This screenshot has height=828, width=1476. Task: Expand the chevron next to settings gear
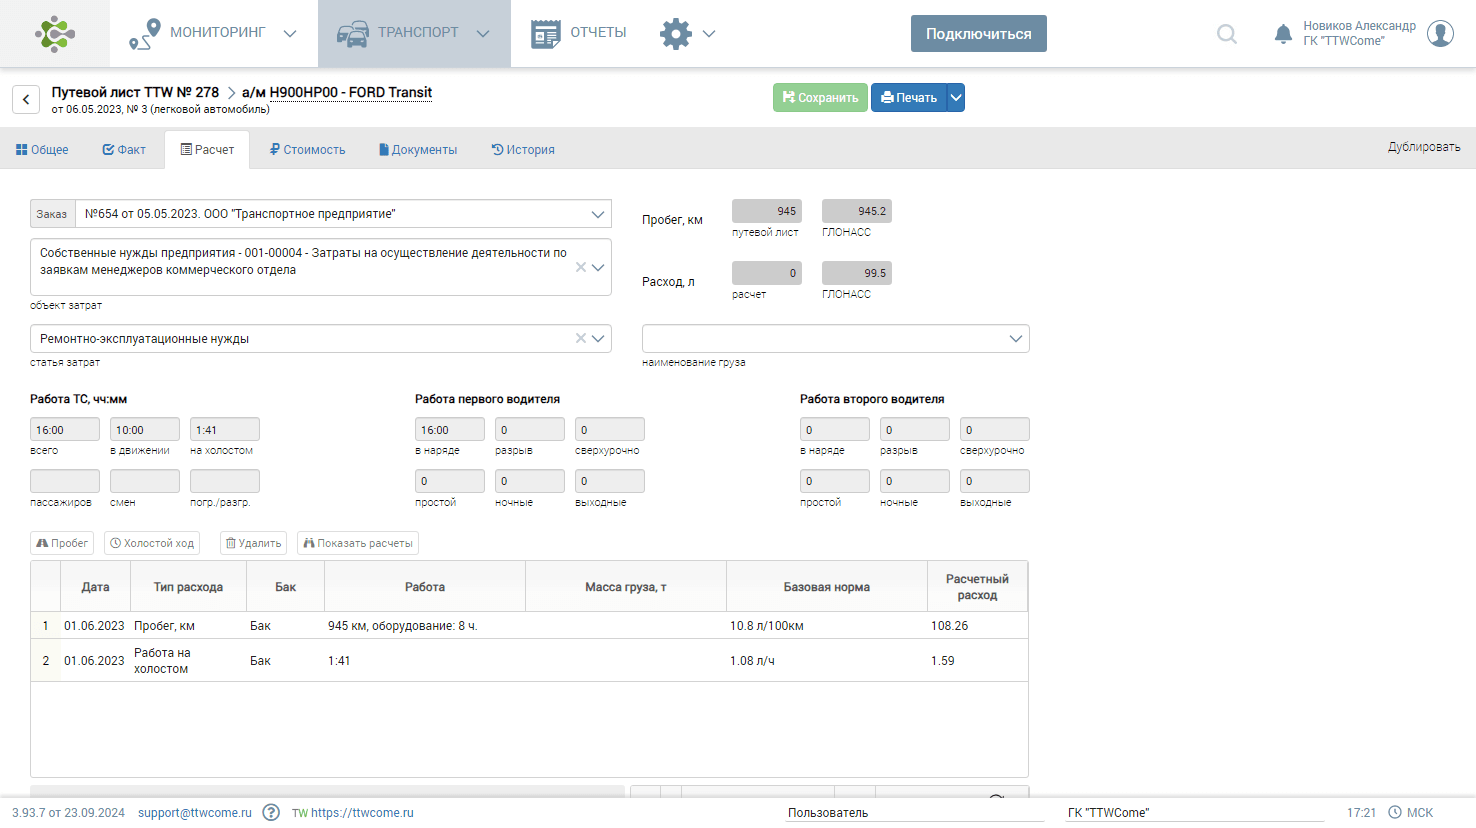(709, 34)
